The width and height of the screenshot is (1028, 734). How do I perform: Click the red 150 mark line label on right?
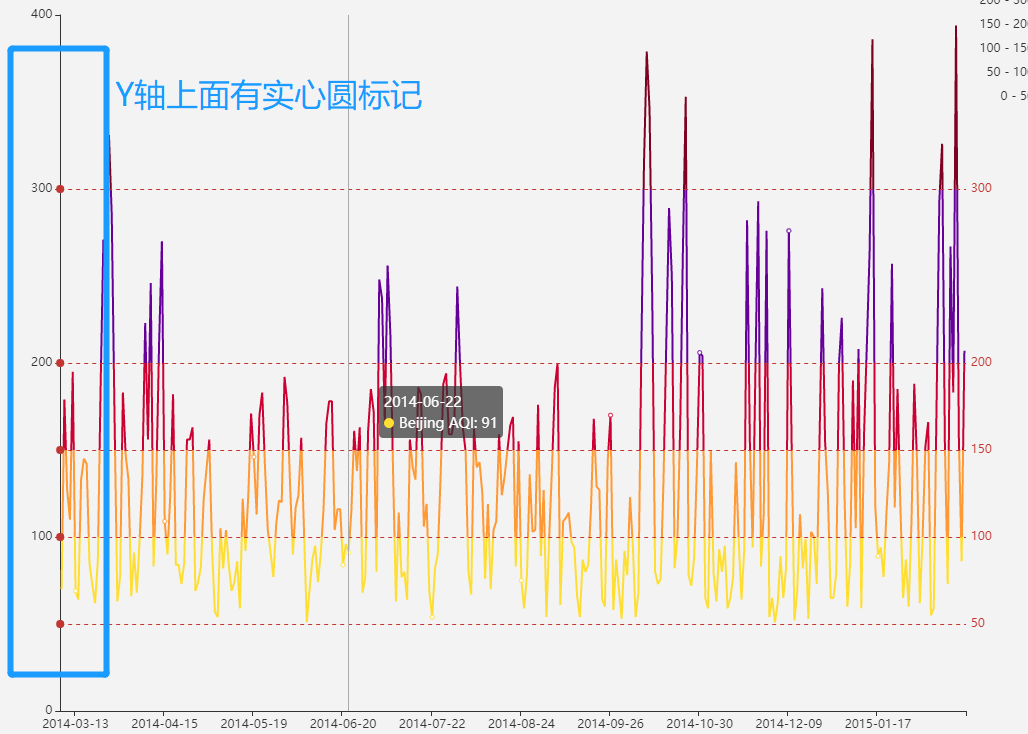tap(981, 449)
